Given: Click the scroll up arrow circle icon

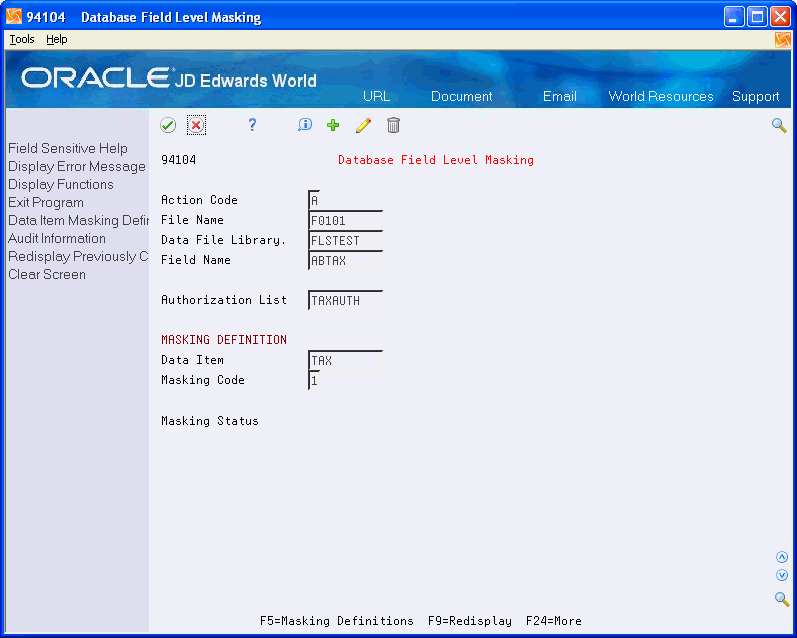Looking at the screenshot, I should coord(782,557).
